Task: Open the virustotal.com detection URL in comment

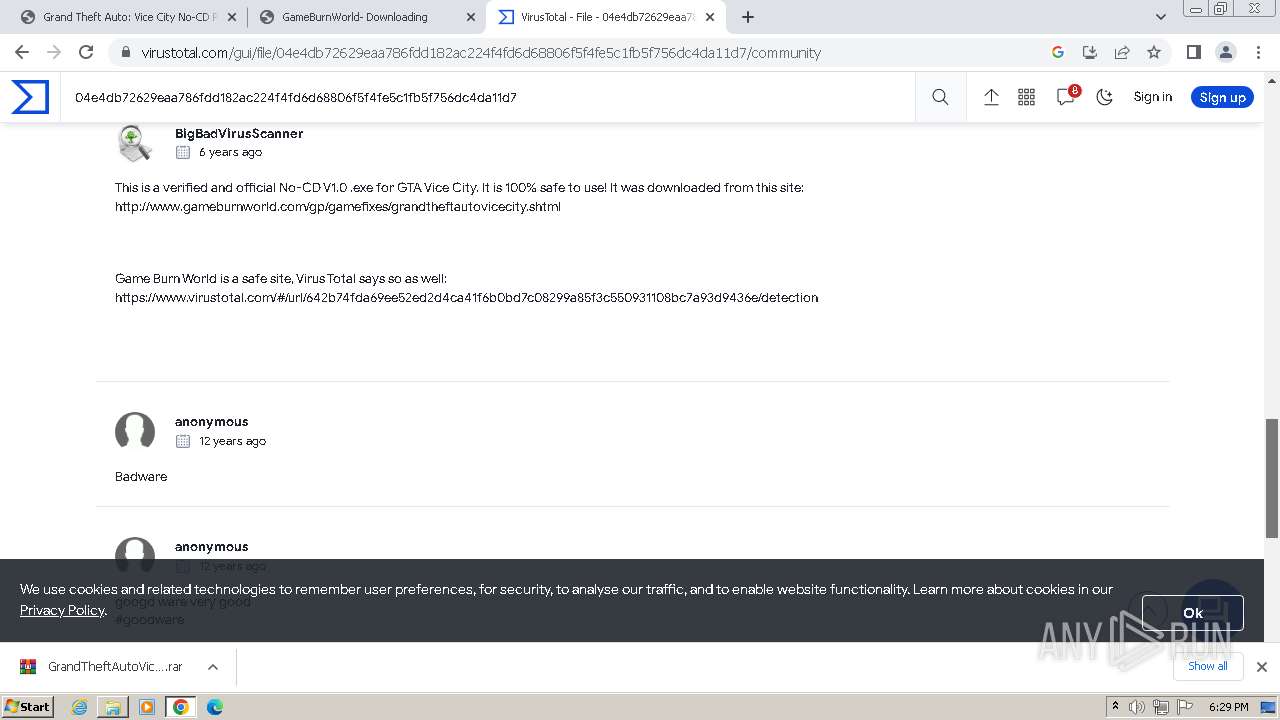Action: [x=467, y=297]
